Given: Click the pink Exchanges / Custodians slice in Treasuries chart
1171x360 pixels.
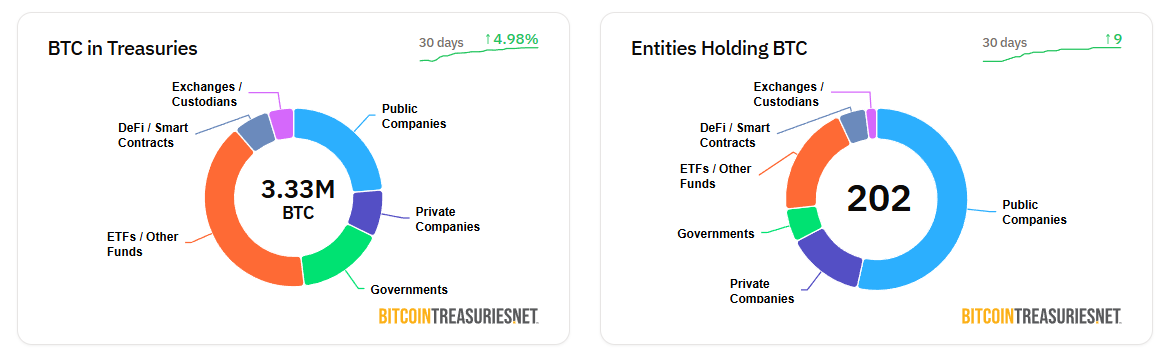Looking at the screenshot, I should coord(282,124).
